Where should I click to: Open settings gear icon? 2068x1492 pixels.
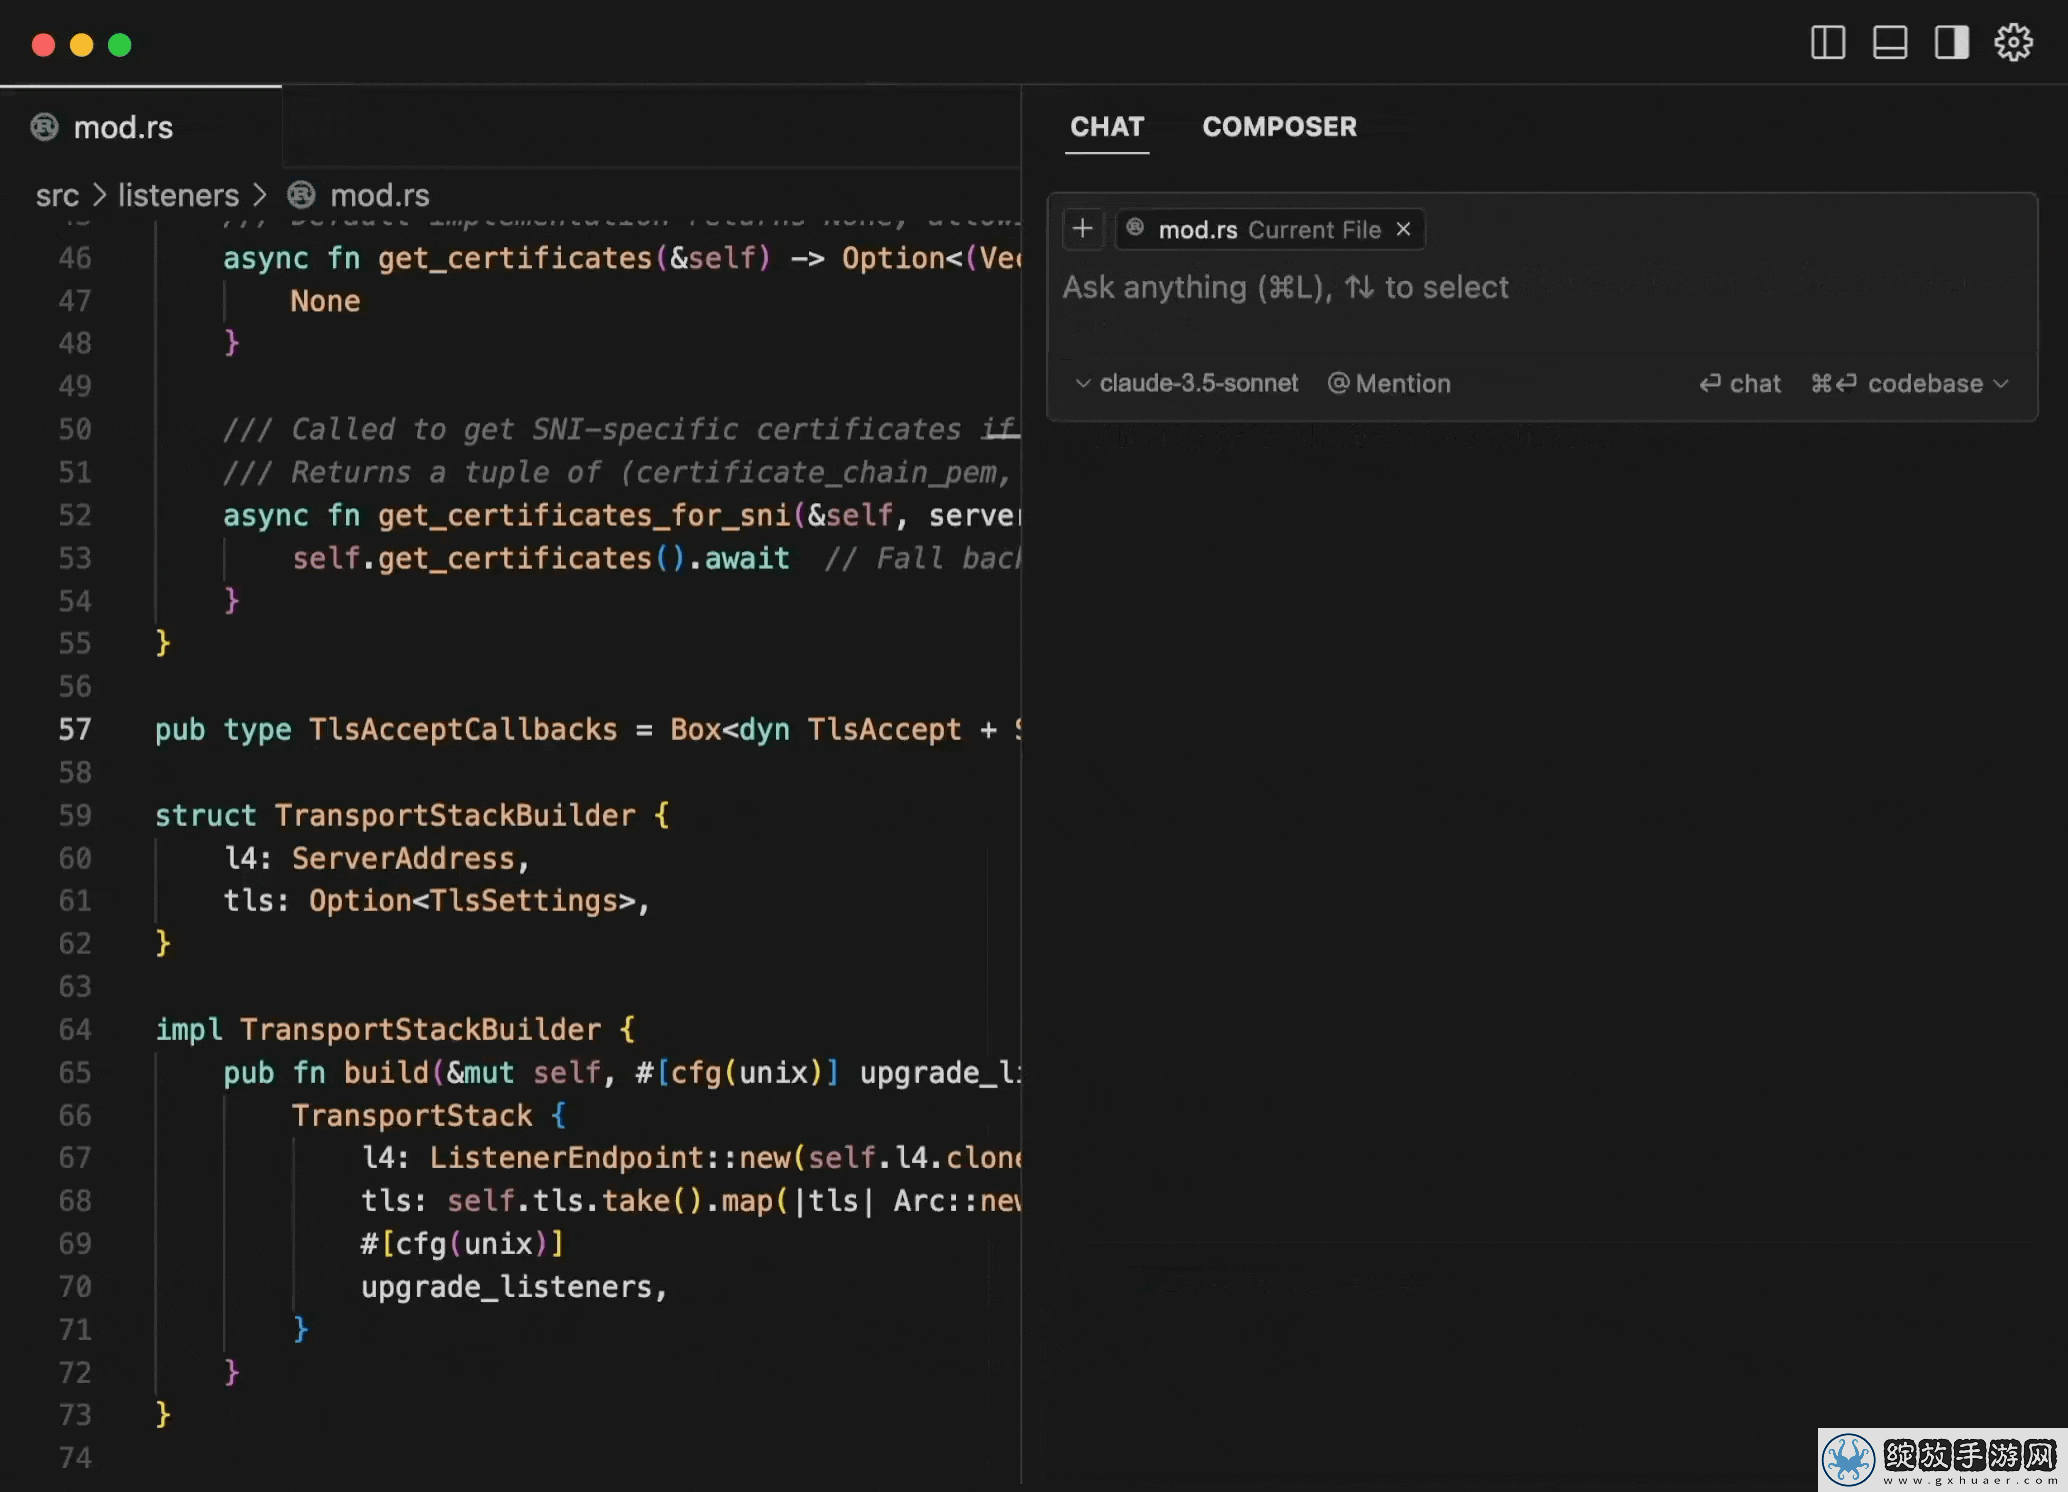pos(2013,43)
